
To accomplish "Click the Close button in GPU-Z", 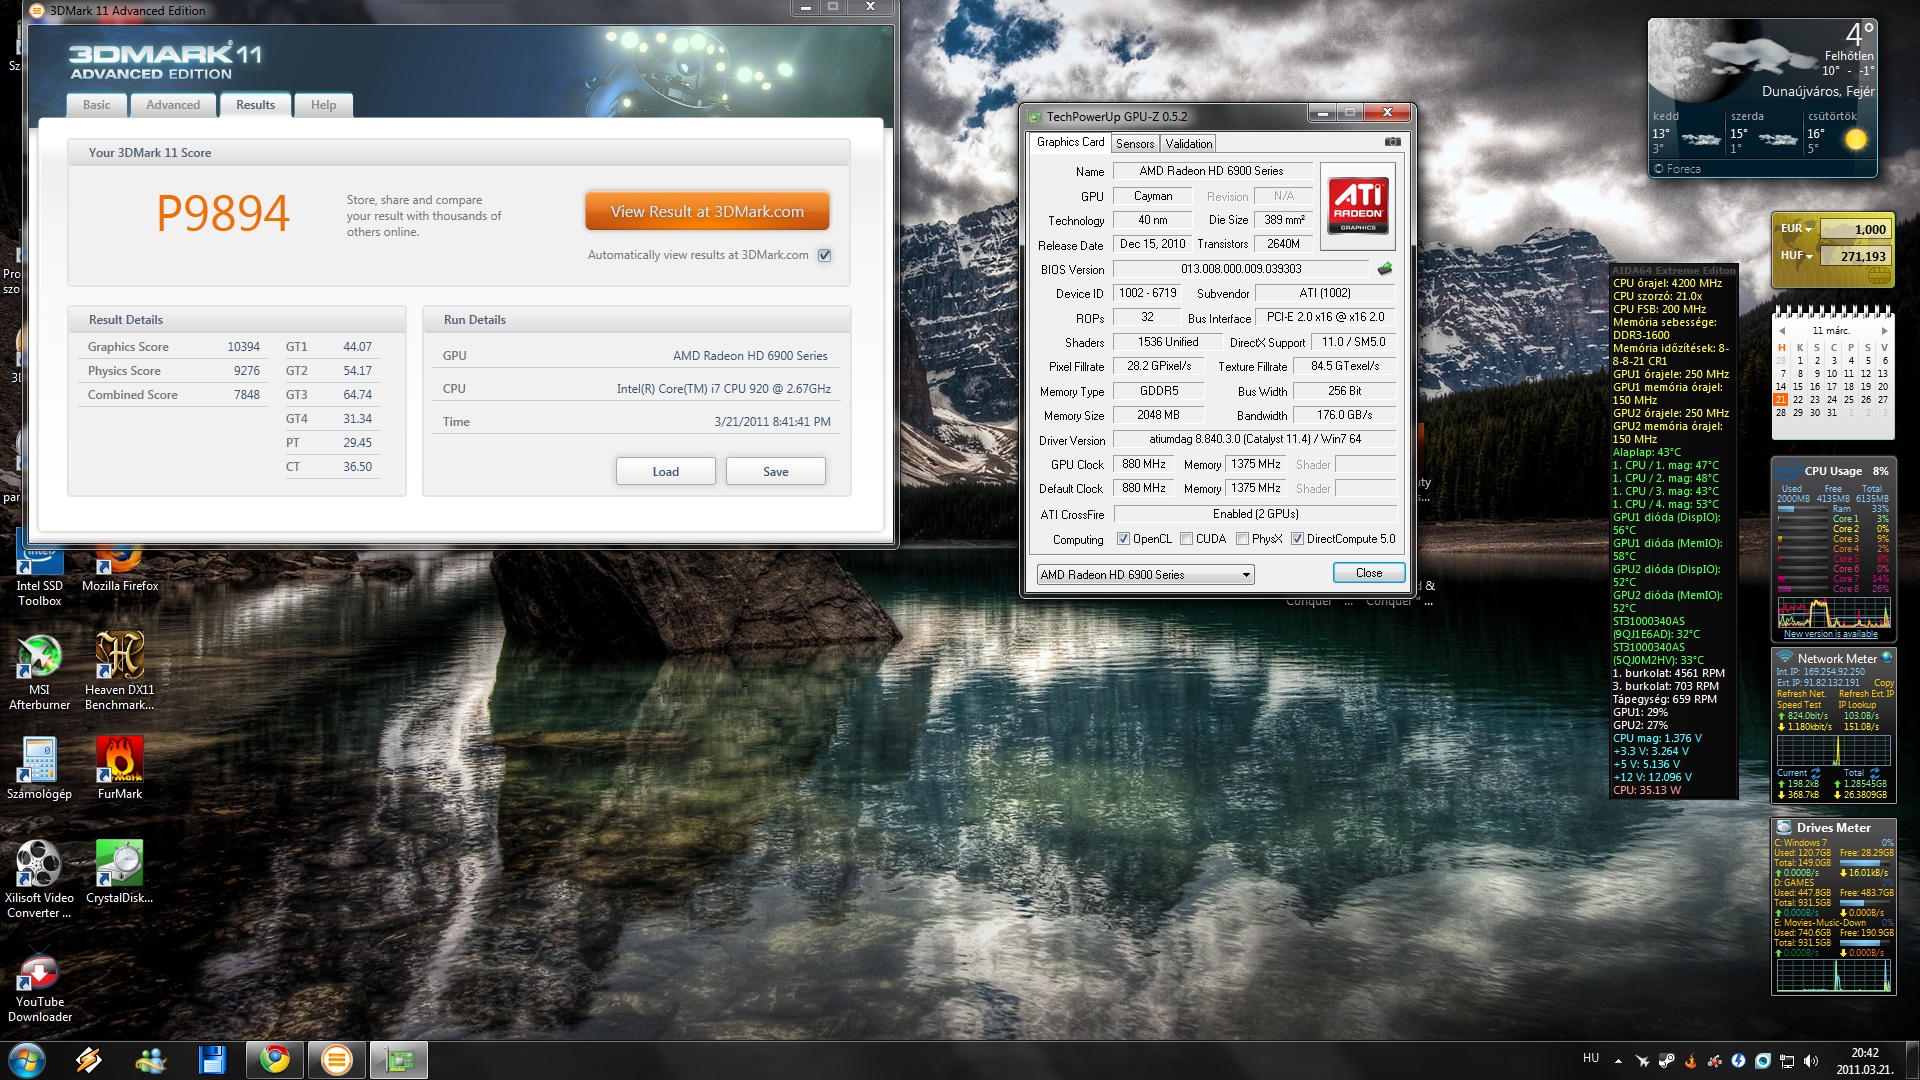I will 1369,573.
